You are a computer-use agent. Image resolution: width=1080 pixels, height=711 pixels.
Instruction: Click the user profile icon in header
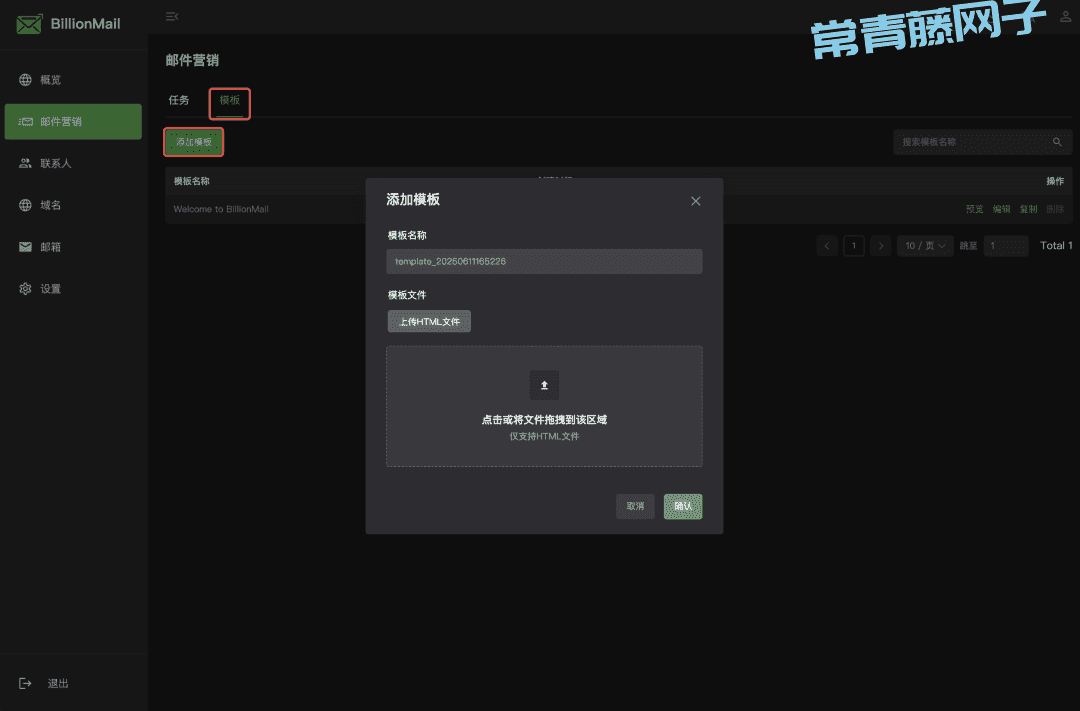(1065, 16)
